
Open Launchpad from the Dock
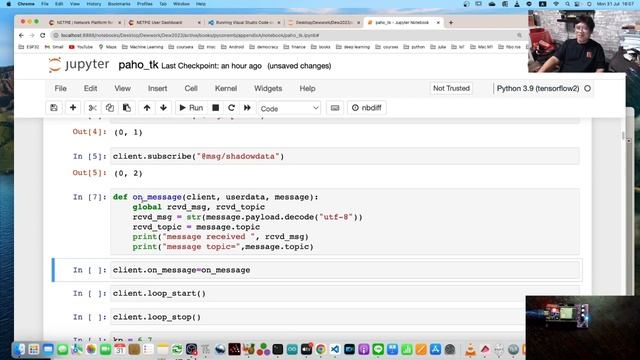click(34, 349)
